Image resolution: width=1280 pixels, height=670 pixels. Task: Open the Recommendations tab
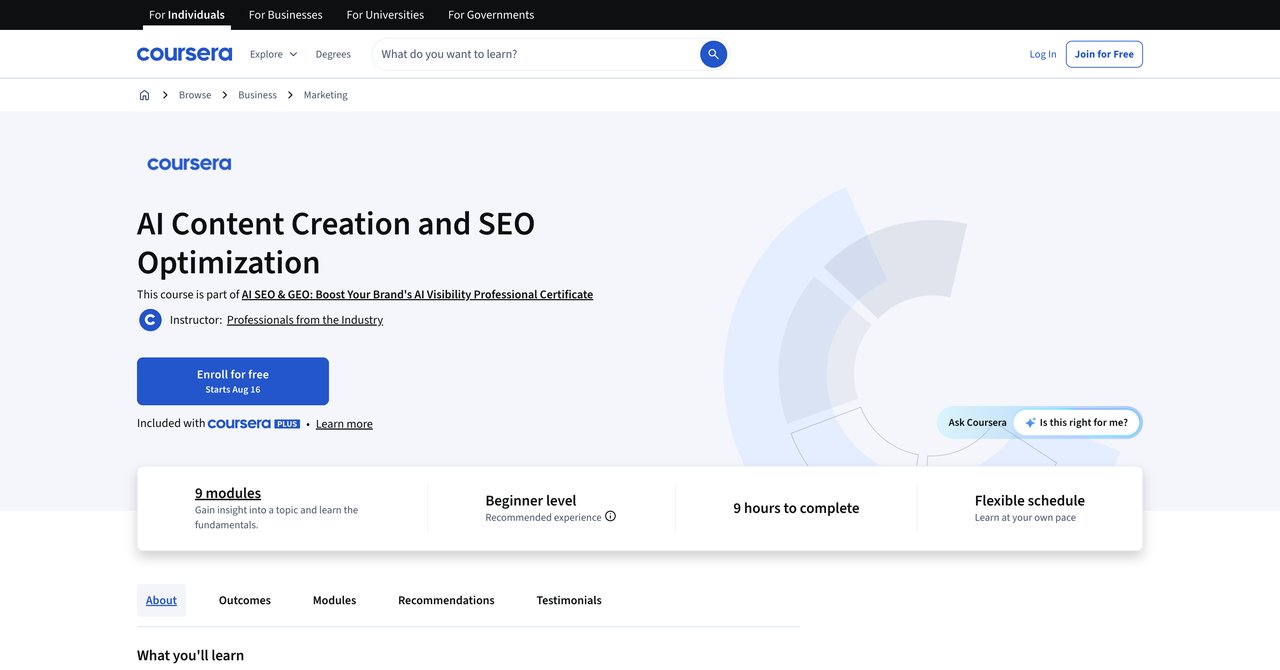[x=446, y=600]
